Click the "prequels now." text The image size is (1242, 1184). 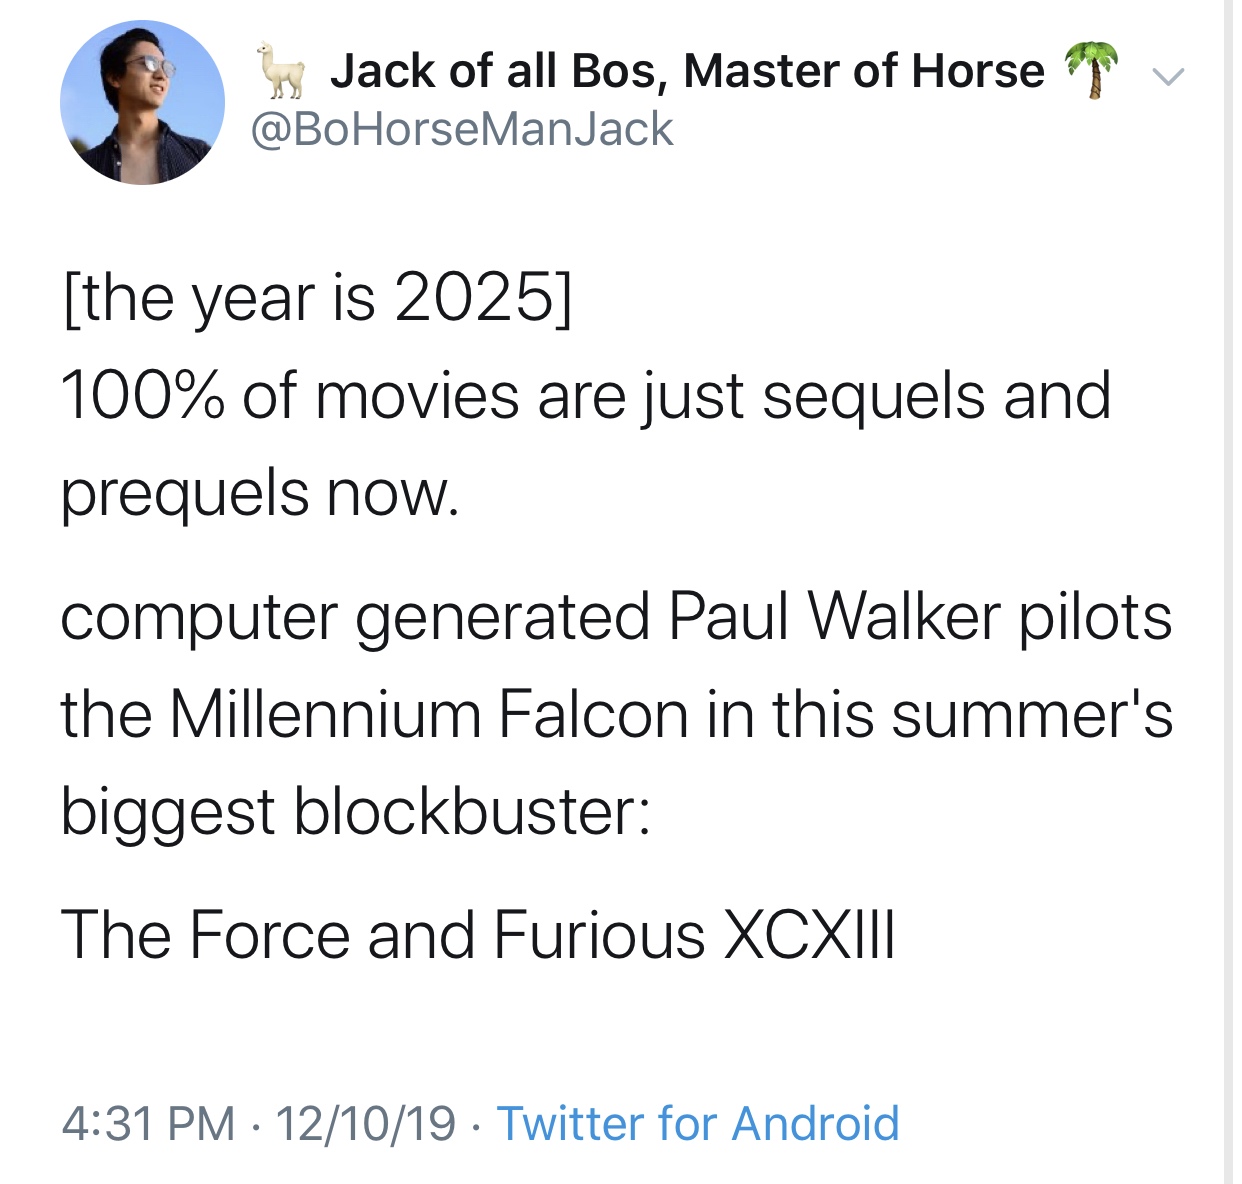tap(260, 492)
